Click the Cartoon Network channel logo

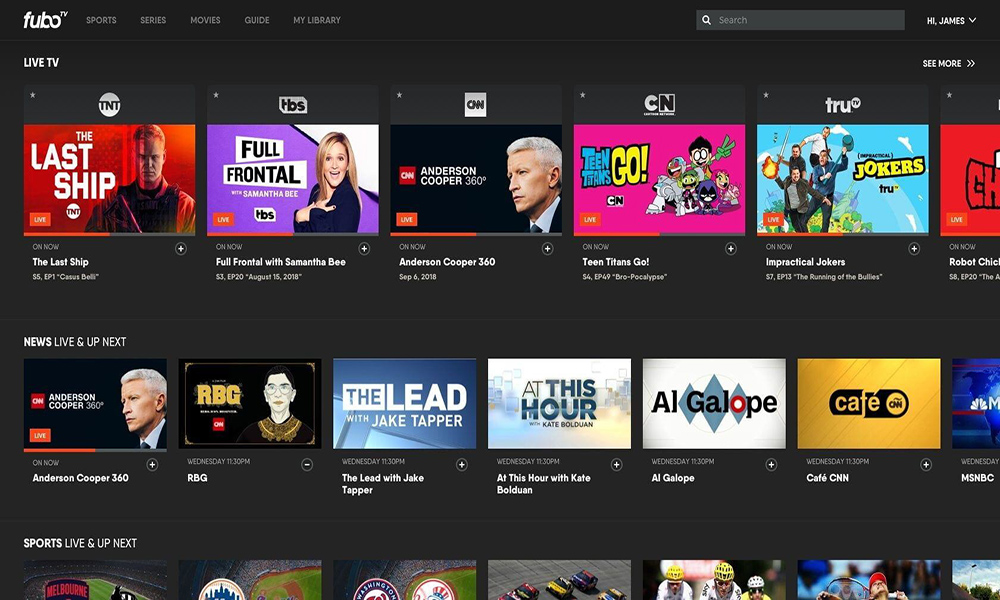659,105
